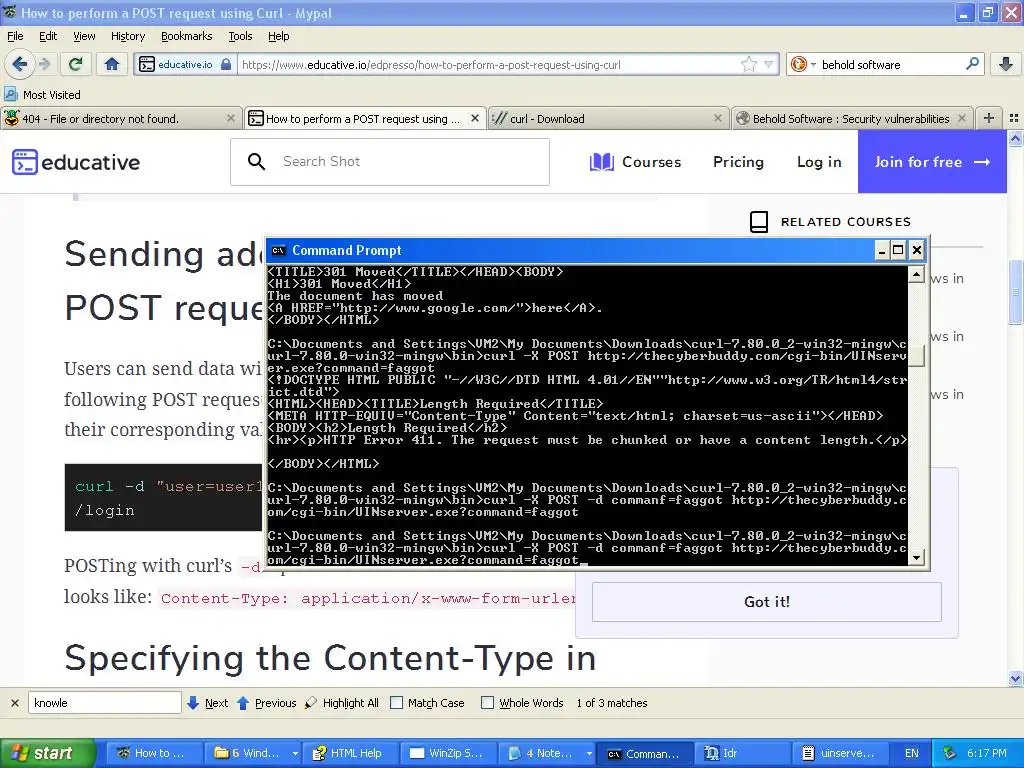Go back with the browser back arrow
The height and width of the screenshot is (768, 1024).
[x=20, y=64]
